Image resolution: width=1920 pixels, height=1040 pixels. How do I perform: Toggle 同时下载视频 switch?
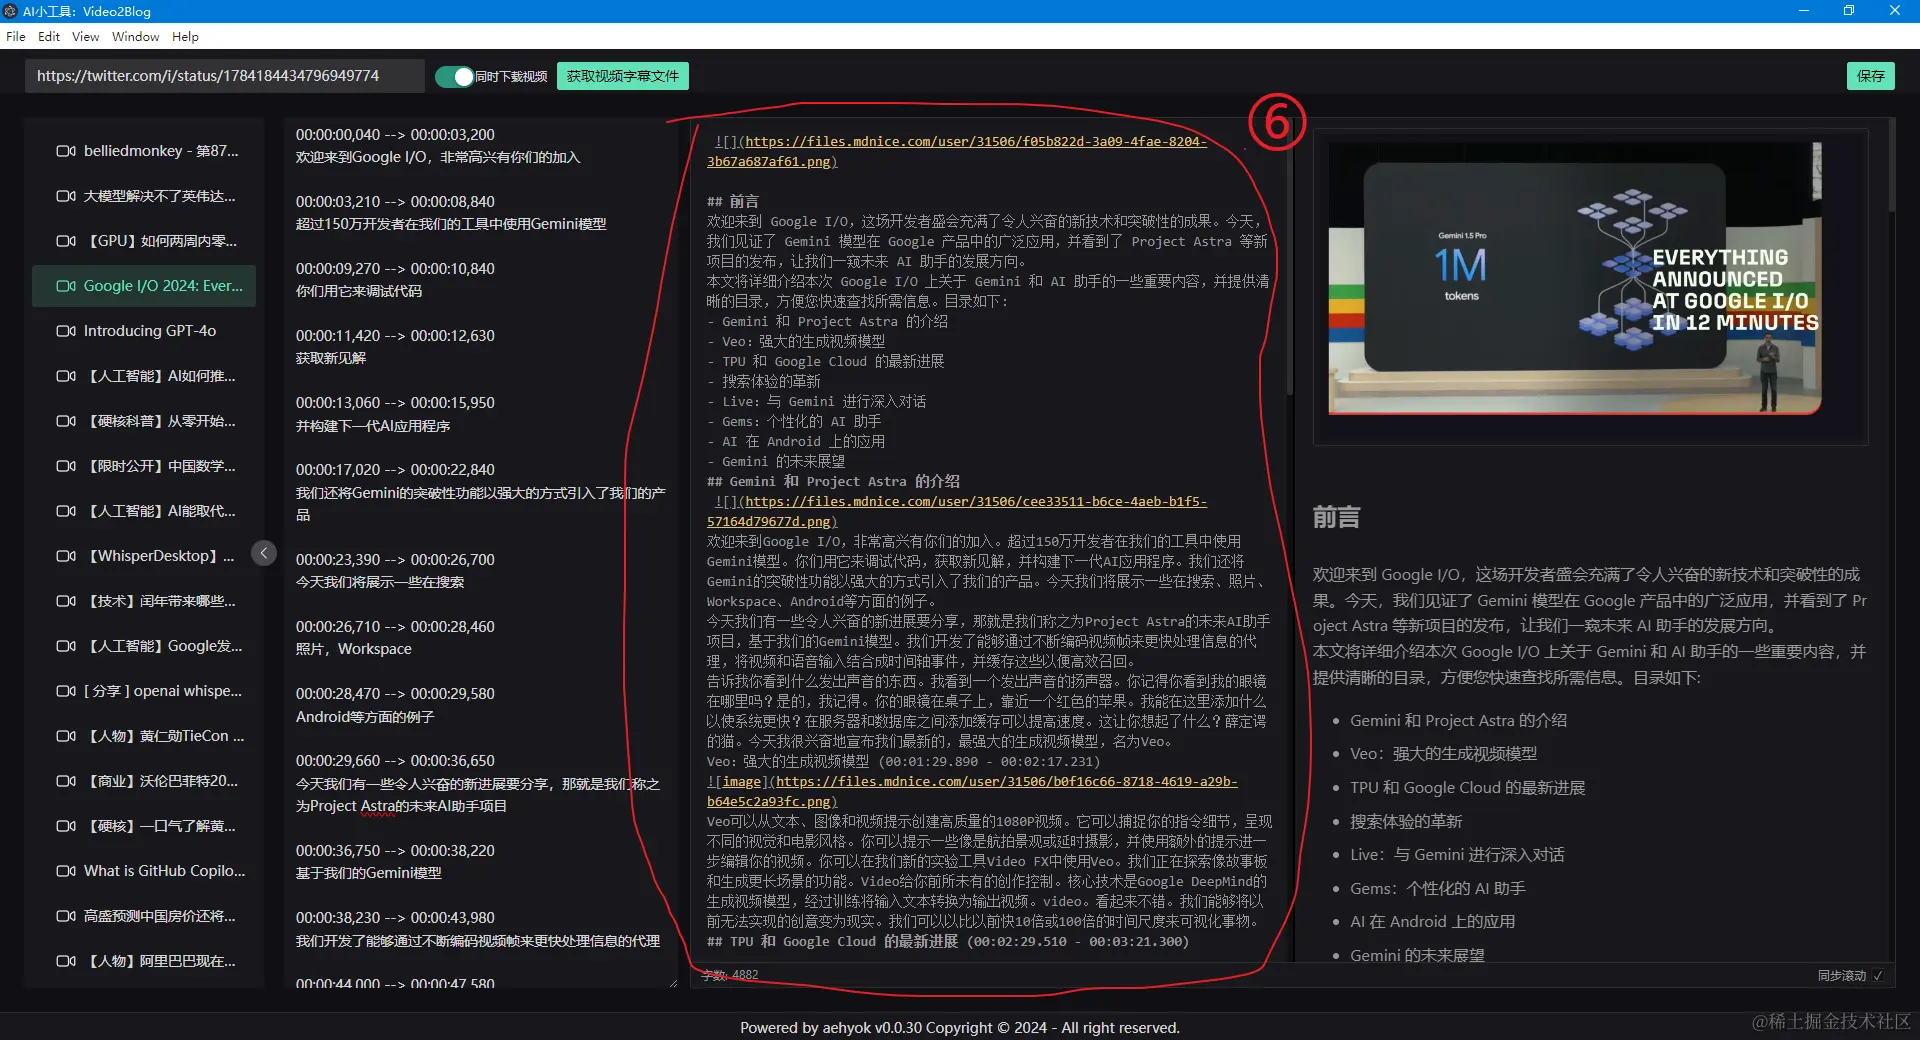coord(454,76)
